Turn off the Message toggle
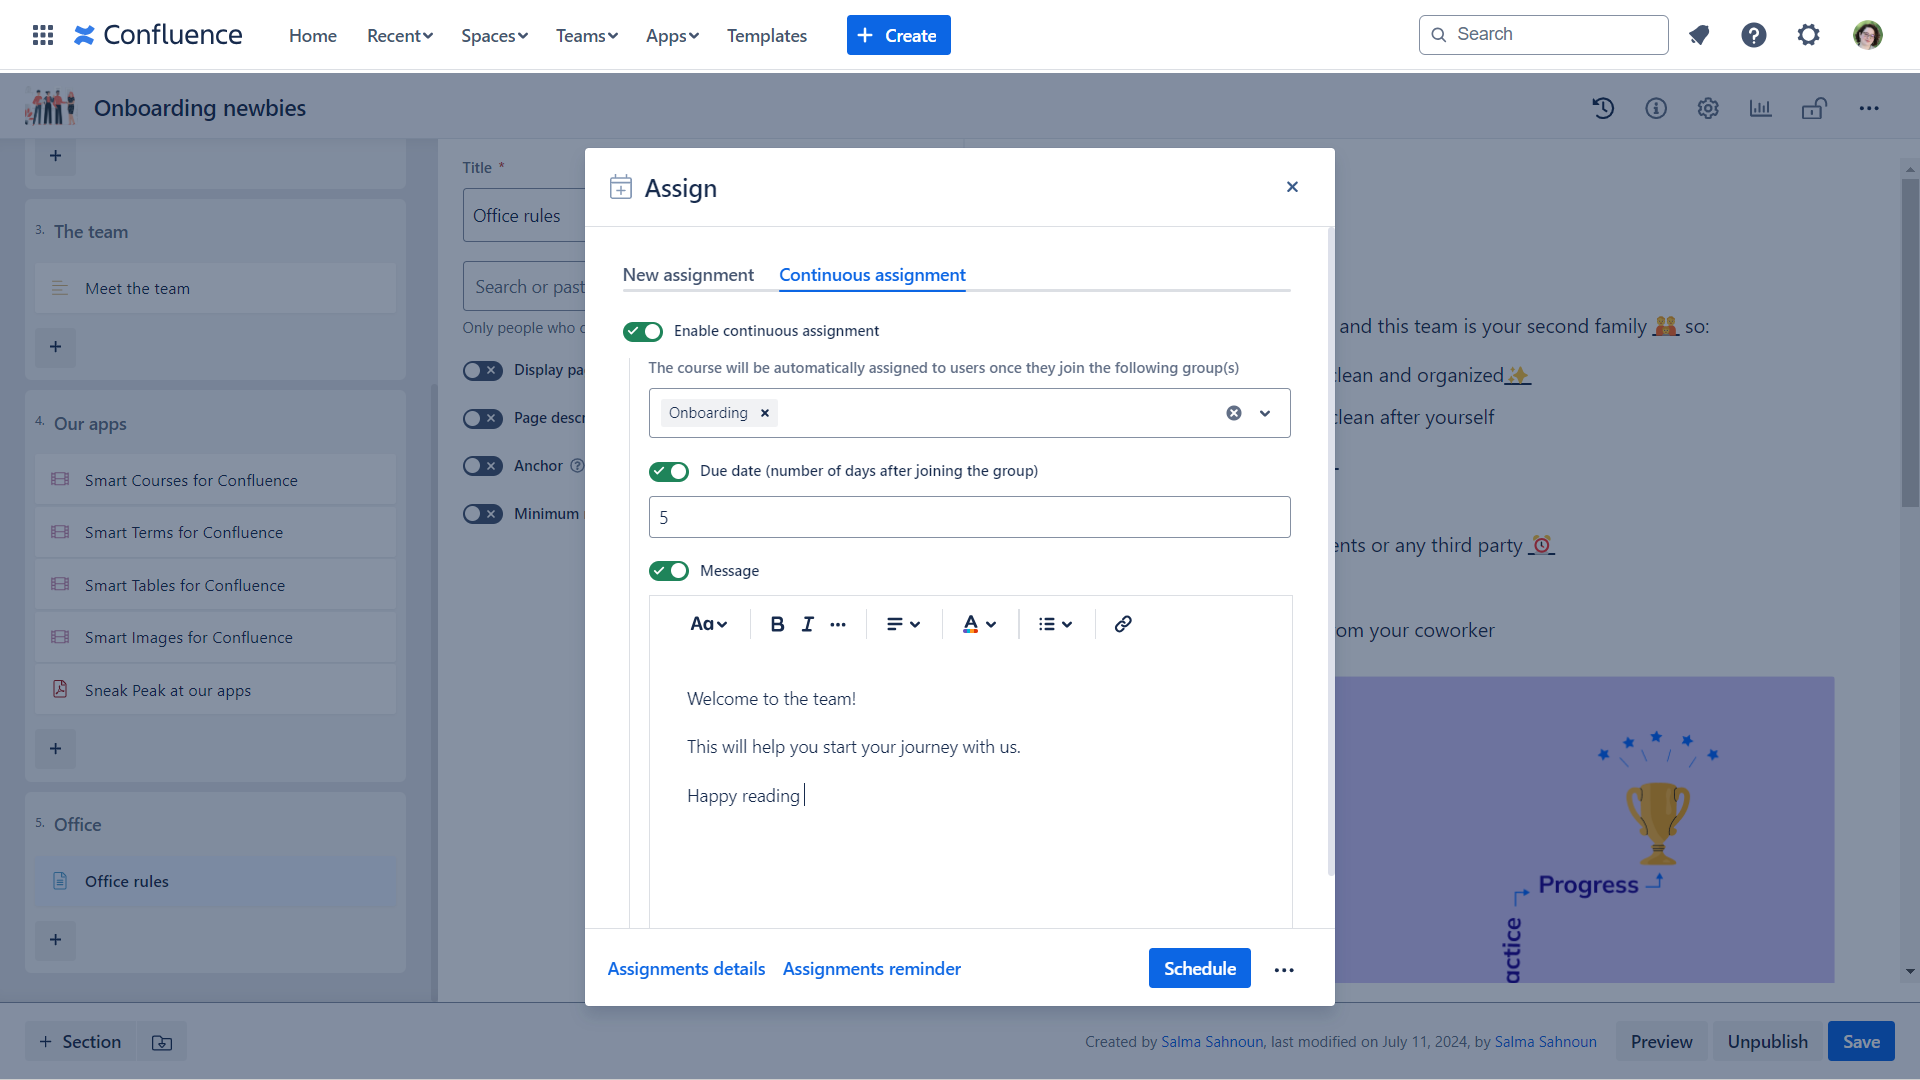This screenshot has height=1080, width=1920. [x=669, y=571]
